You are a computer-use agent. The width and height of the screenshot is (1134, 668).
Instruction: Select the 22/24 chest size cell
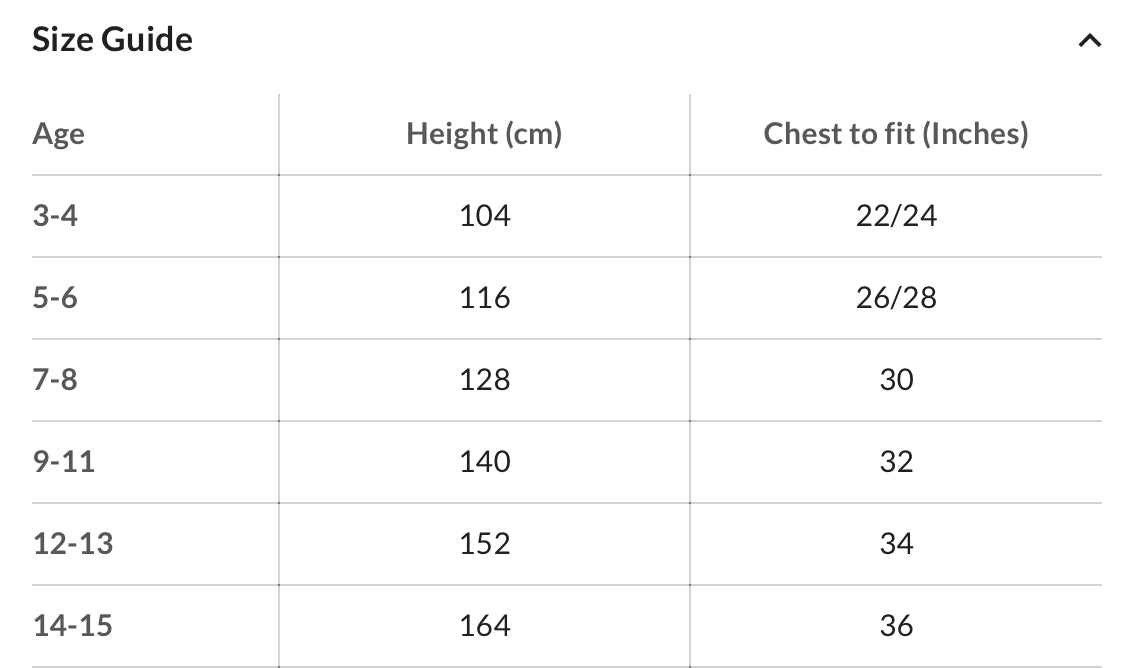click(896, 215)
